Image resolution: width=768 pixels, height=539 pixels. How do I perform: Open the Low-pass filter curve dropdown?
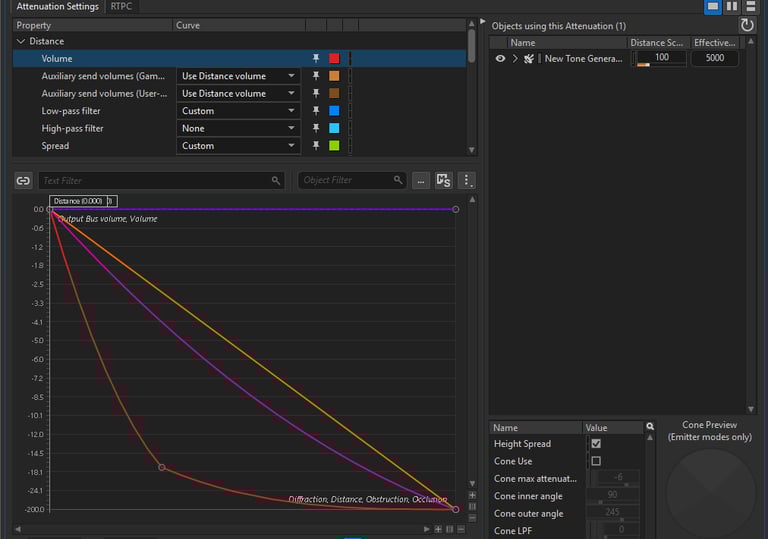point(238,111)
